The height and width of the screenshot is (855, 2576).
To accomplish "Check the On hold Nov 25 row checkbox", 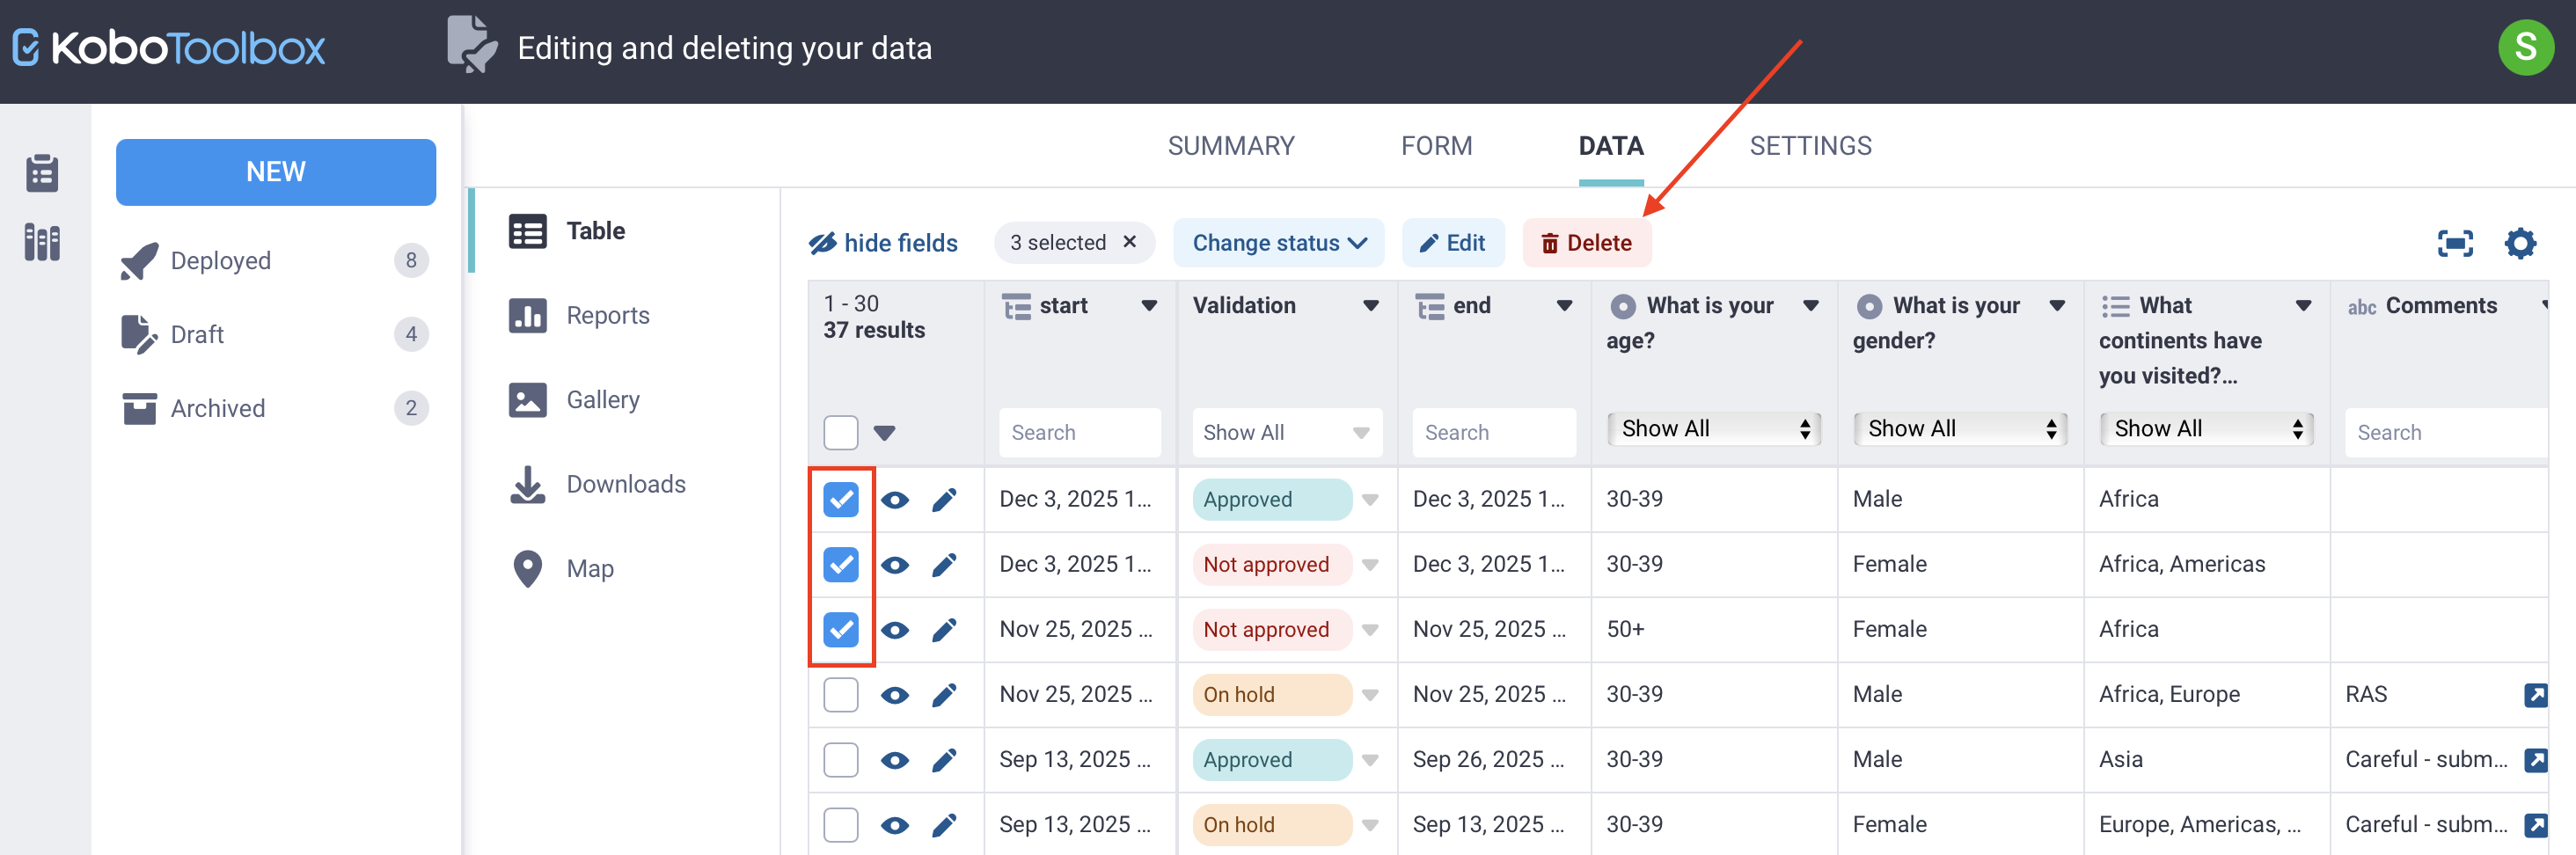I will [x=841, y=695].
